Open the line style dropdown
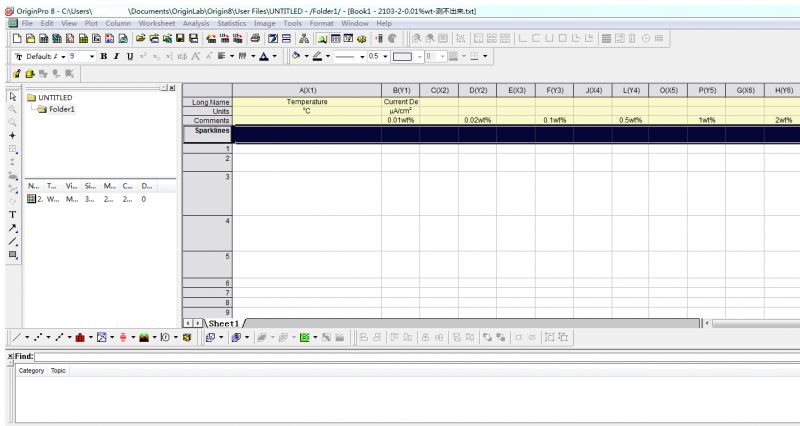Screen dimensions: 800x426 click(362, 57)
